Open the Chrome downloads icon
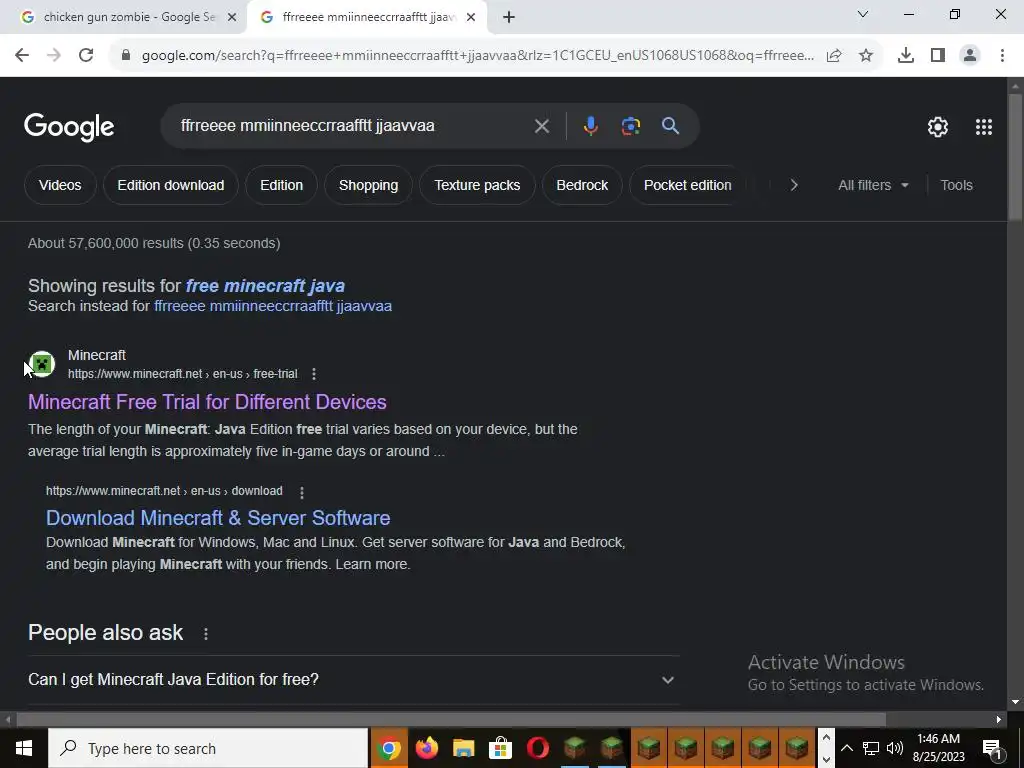The width and height of the screenshot is (1024, 768). tap(906, 56)
